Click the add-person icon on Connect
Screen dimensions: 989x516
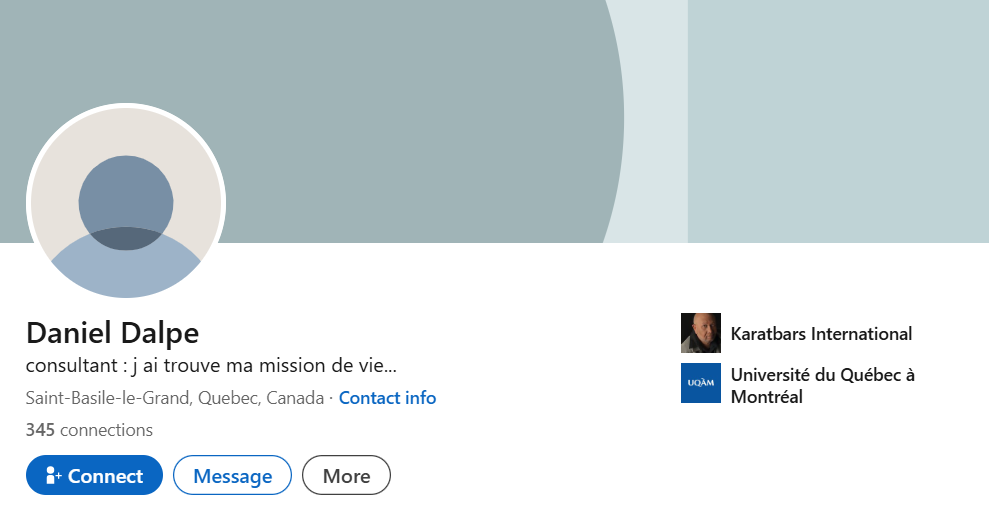pos(54,476)
